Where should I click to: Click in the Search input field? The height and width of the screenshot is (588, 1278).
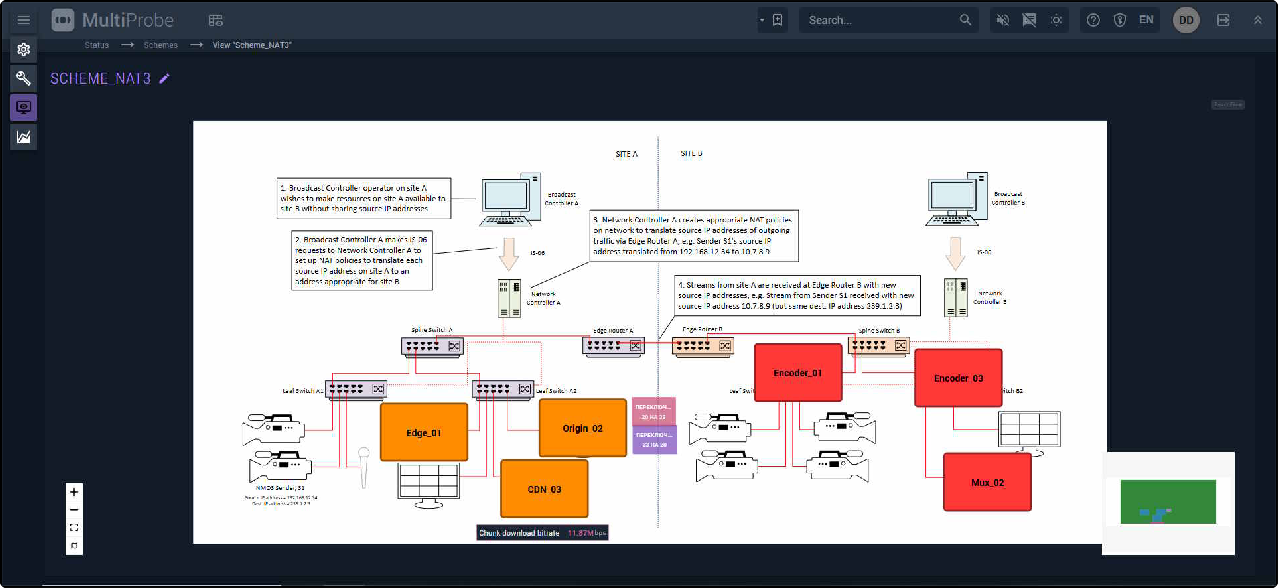pyautogui.click(x=880, y=20)
